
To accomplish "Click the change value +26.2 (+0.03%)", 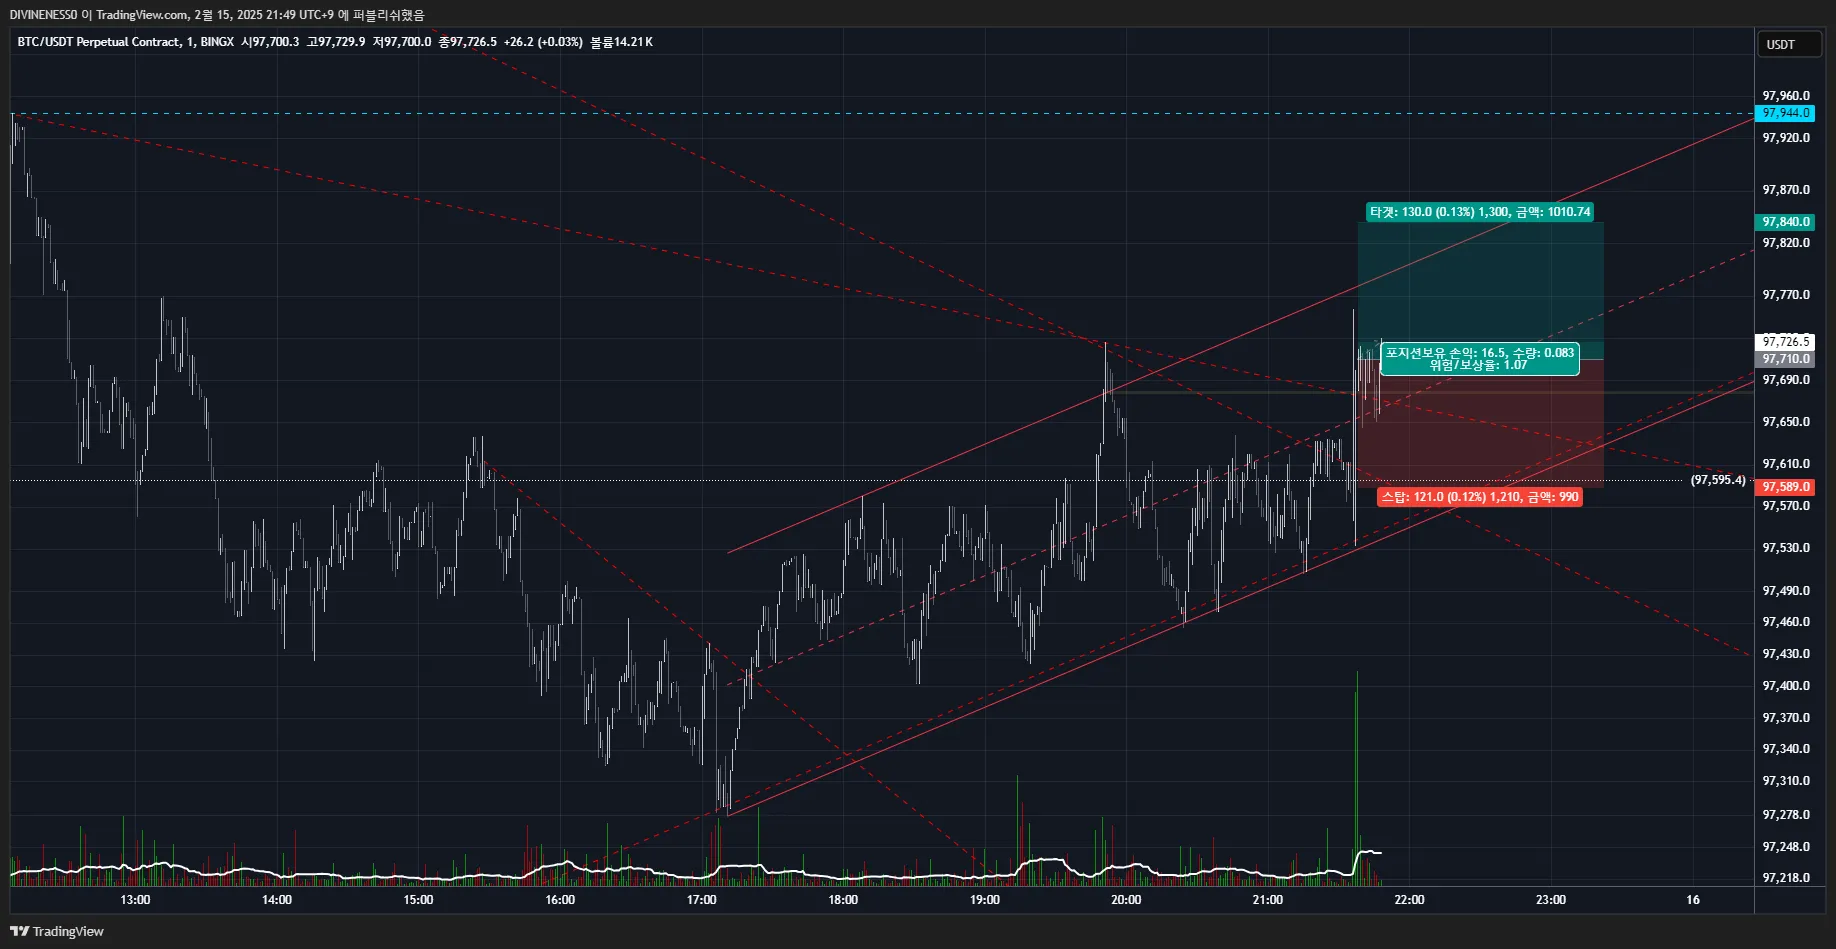I will [x=543, y=42].
